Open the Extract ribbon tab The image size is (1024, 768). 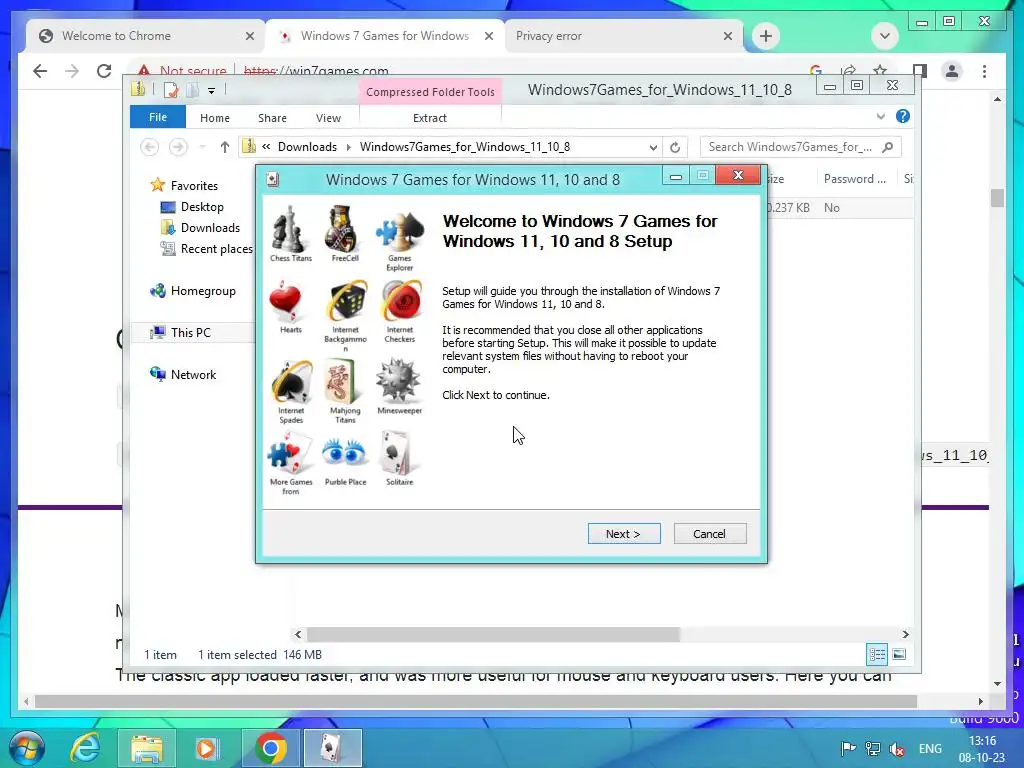(430, 118)
